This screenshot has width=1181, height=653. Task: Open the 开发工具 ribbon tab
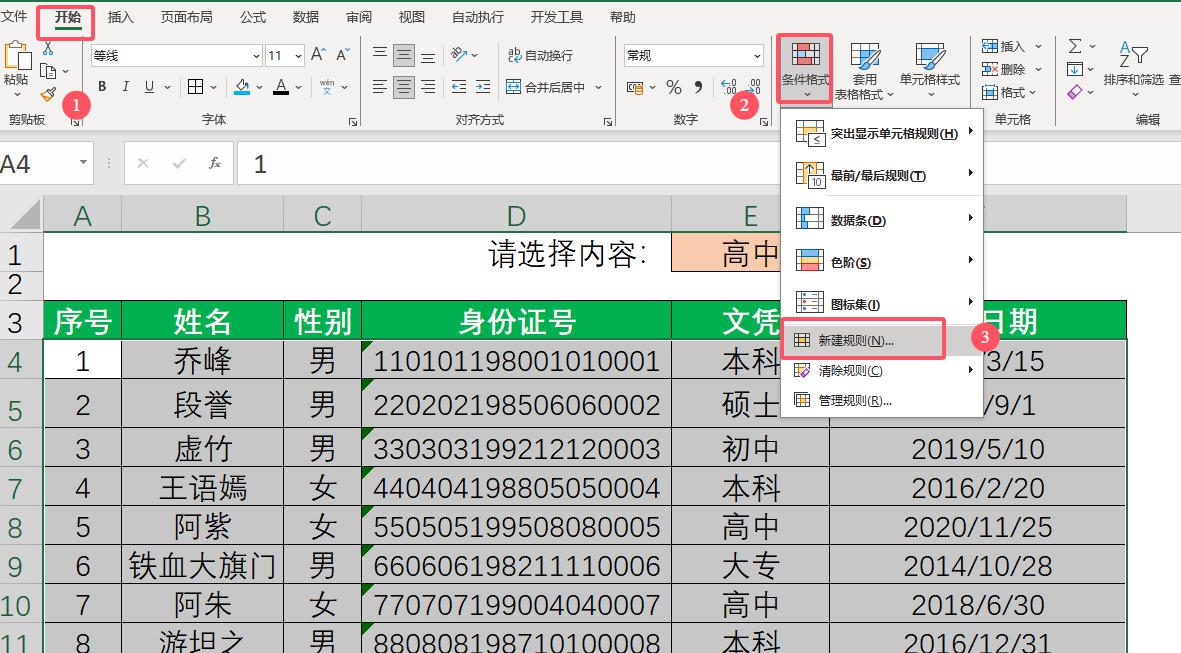pos(557,17)
